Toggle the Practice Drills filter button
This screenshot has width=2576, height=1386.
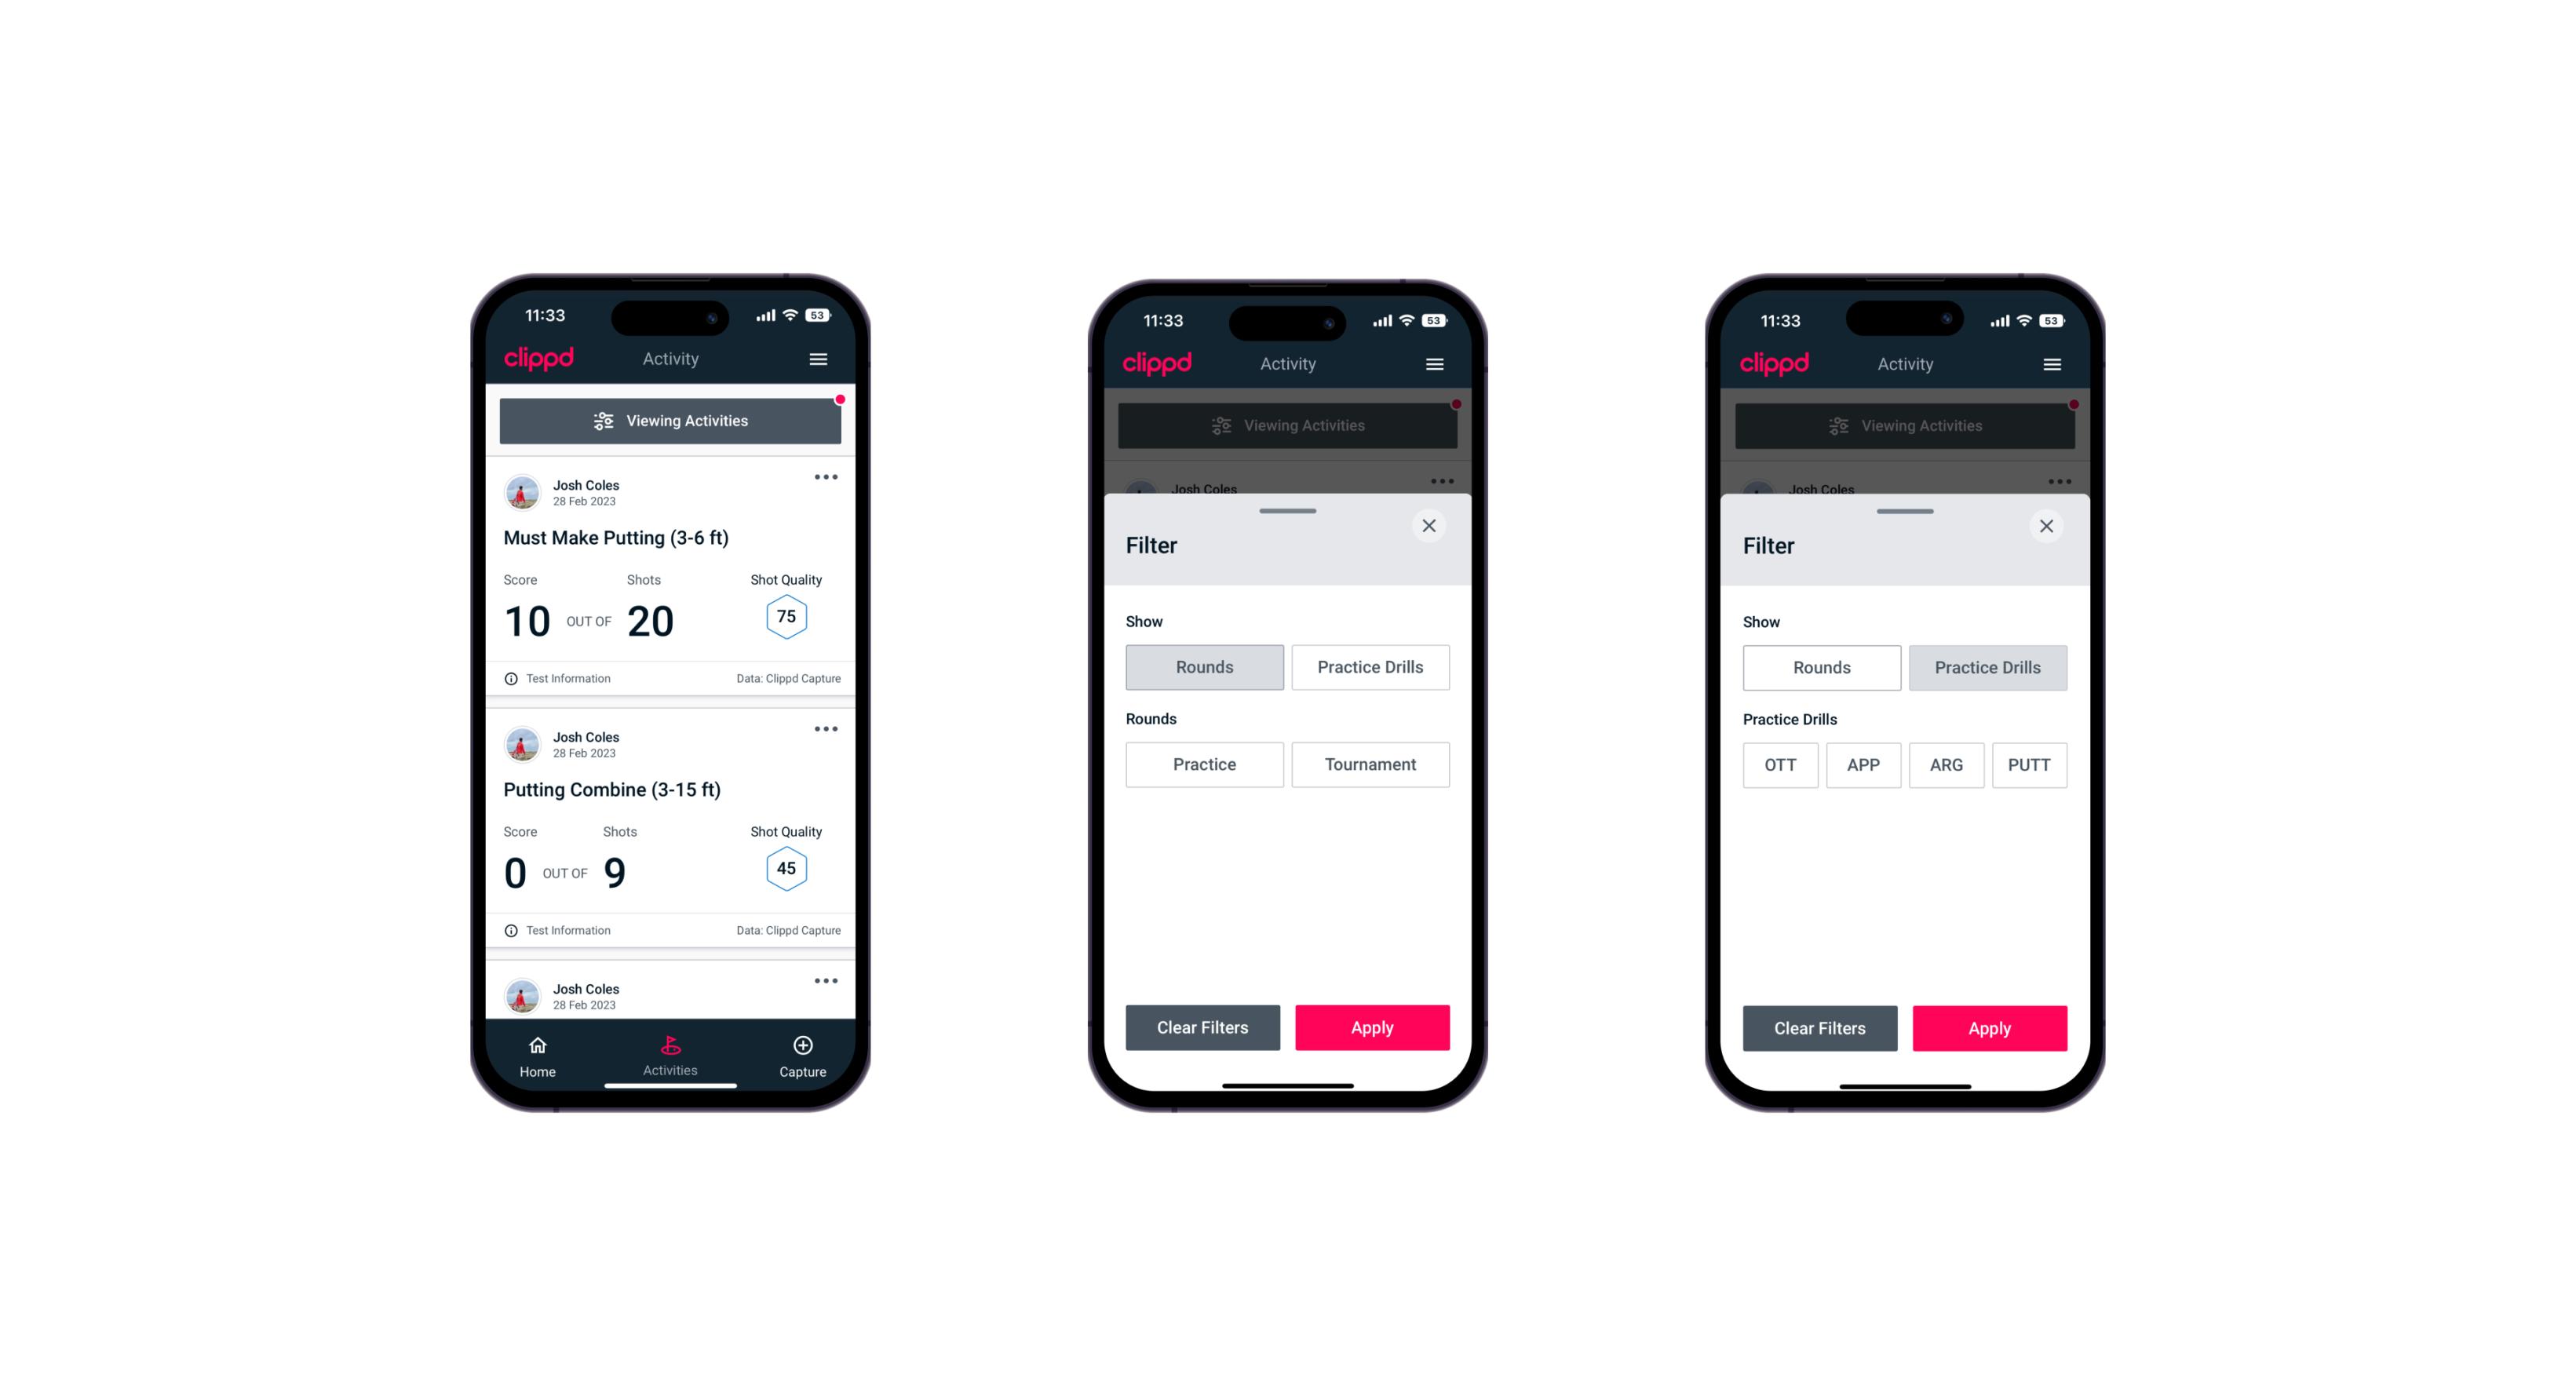(1369, 666)
